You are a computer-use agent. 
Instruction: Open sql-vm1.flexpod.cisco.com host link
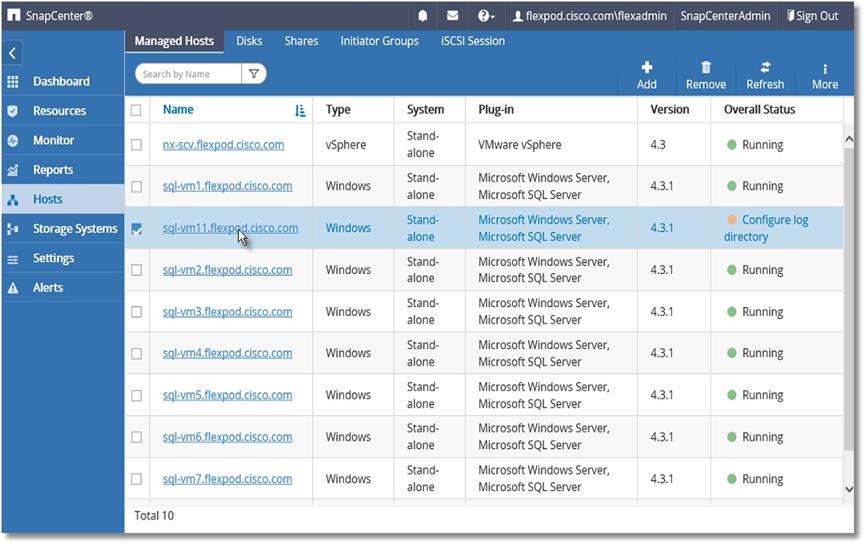[x=227, y=186]
